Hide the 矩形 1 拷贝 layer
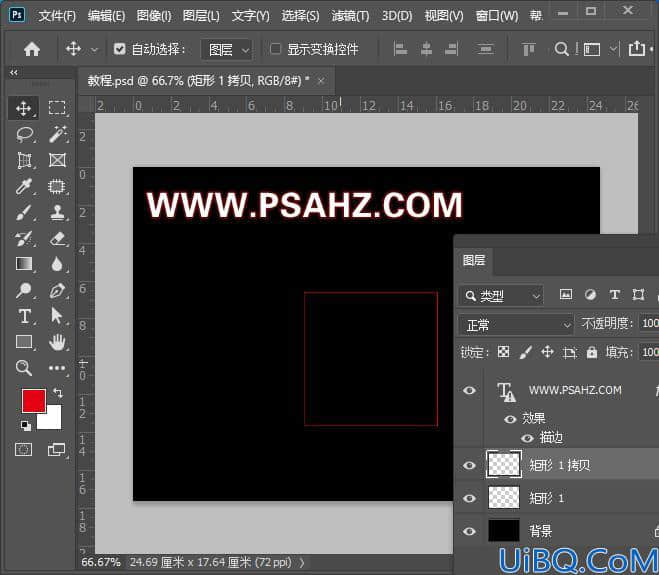Screen dimensions: 659x575 (x=469, y=465)
